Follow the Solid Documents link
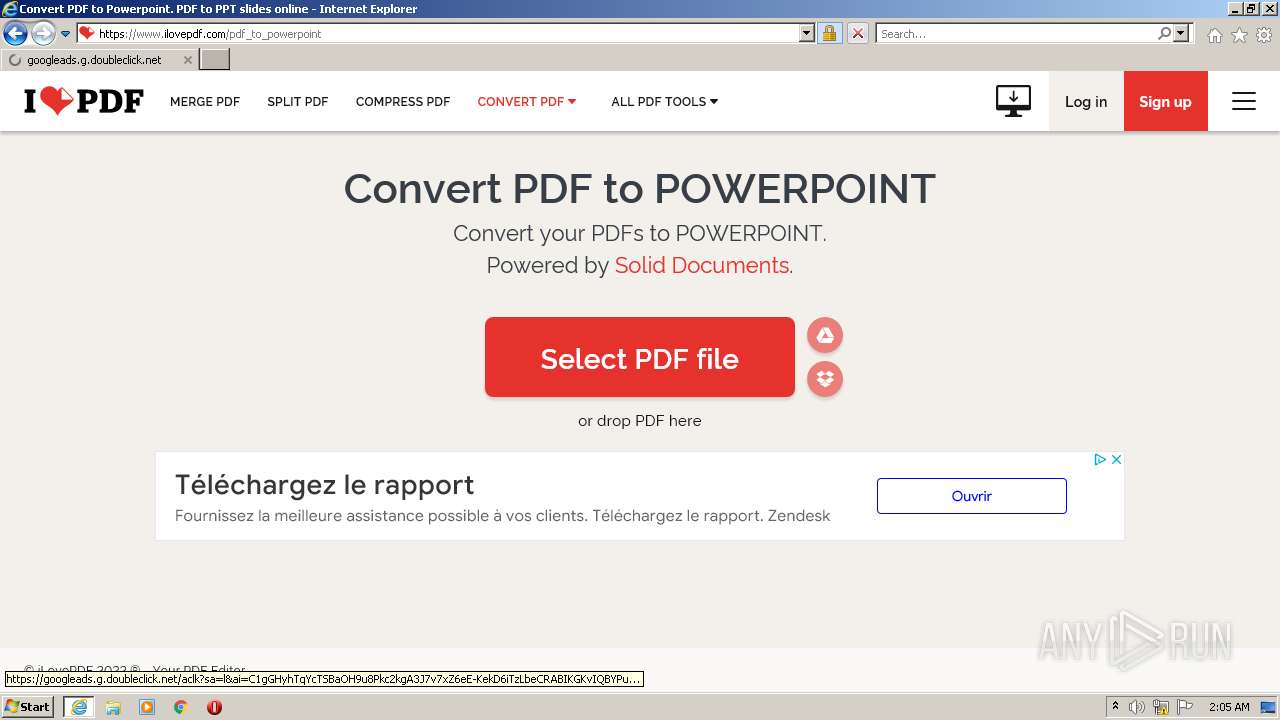The image size is (1280, 720). 702,265
